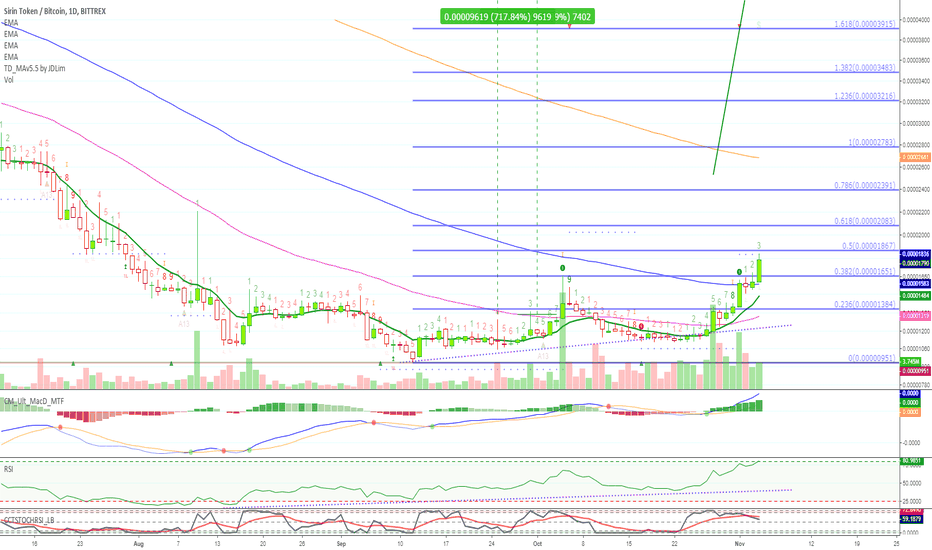Click the orange dot on MACD signal line near Sep
The image size is (932, 550).
pos(374,422)
